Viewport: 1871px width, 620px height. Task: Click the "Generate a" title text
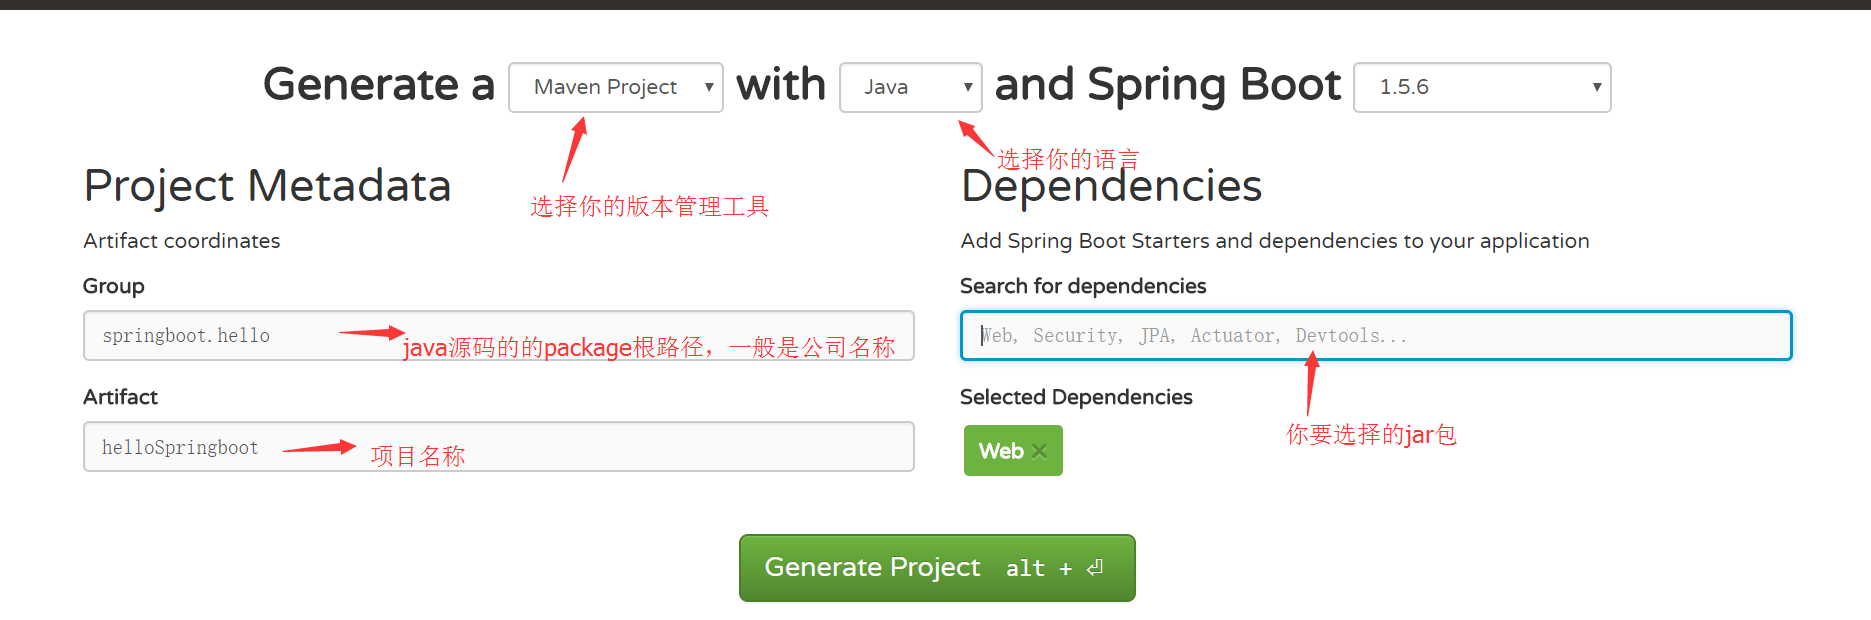pyautogui.click(x=378, y=85)
